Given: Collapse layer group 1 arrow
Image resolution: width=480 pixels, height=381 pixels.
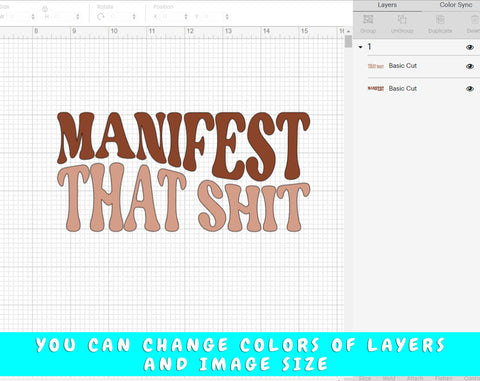Looking at the screenshot, I should tap(360, 47).
